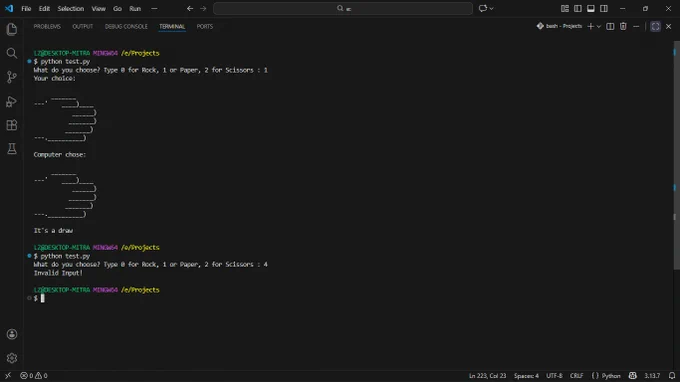This screenshot has width=680, height=382.
Task: Toggle the secondary side bar
Action: (x=604, y=8)
